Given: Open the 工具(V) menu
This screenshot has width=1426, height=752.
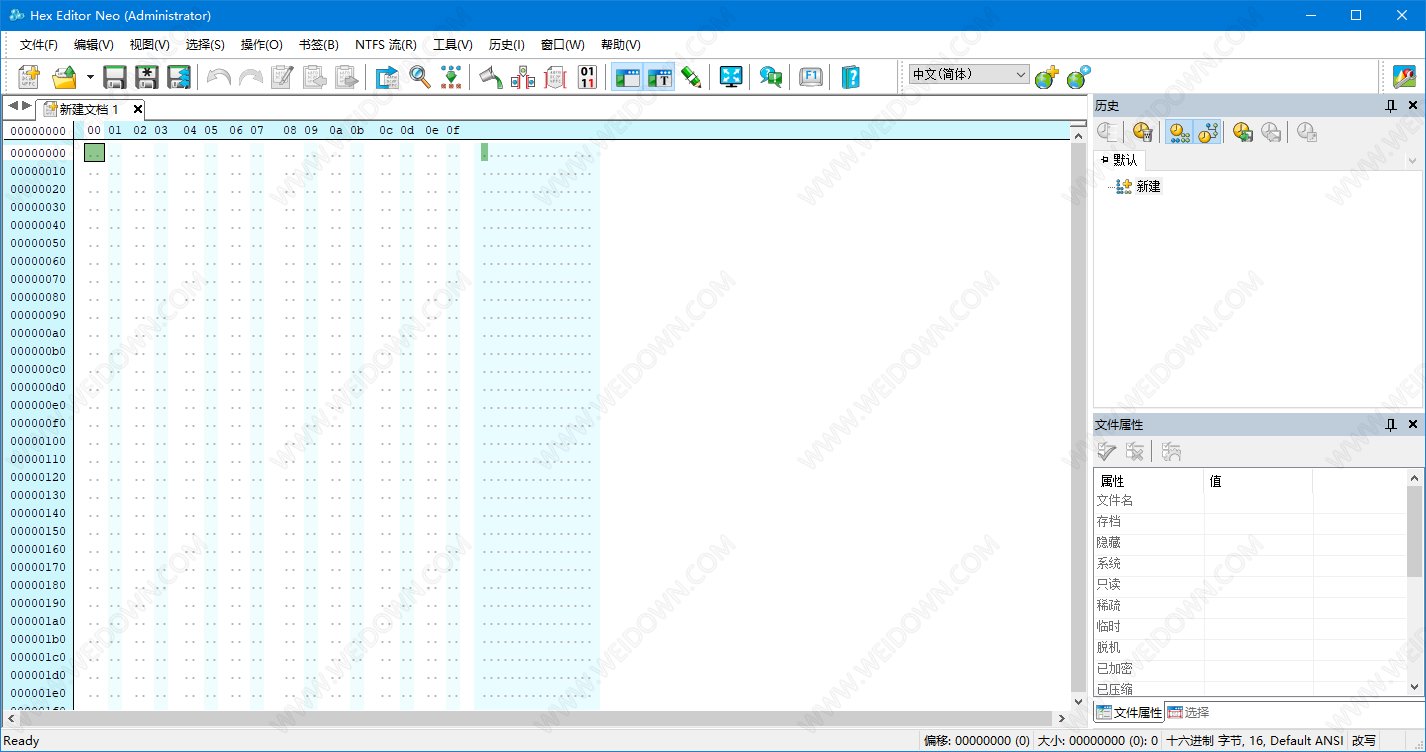Looking at the screenshot, I should (453, 45).
